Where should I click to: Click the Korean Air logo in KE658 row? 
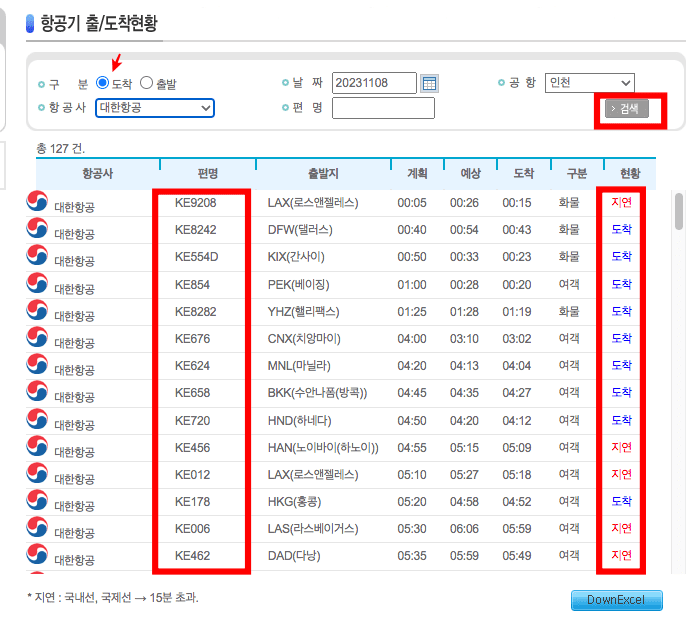pos(37,392)
